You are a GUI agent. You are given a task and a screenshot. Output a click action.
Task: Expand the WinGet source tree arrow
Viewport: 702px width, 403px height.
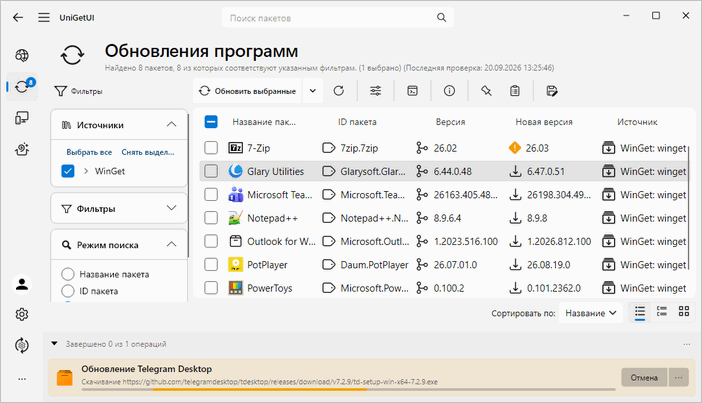click(x=86, y=171)
